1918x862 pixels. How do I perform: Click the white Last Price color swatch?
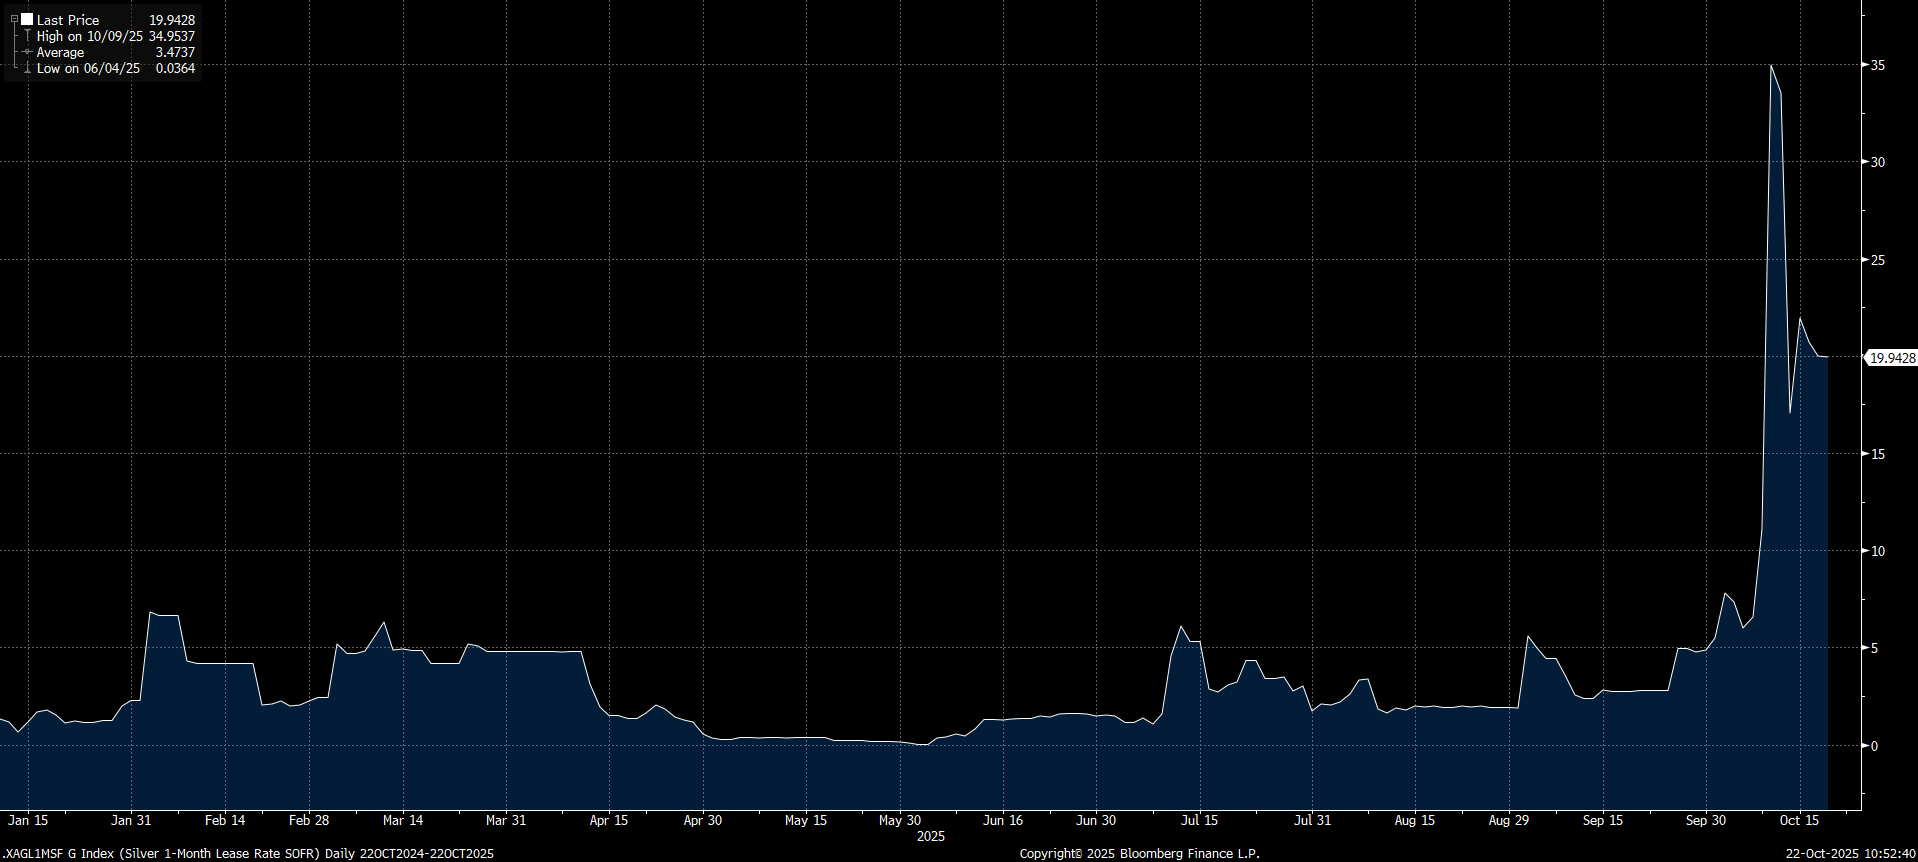coord(27,19)
